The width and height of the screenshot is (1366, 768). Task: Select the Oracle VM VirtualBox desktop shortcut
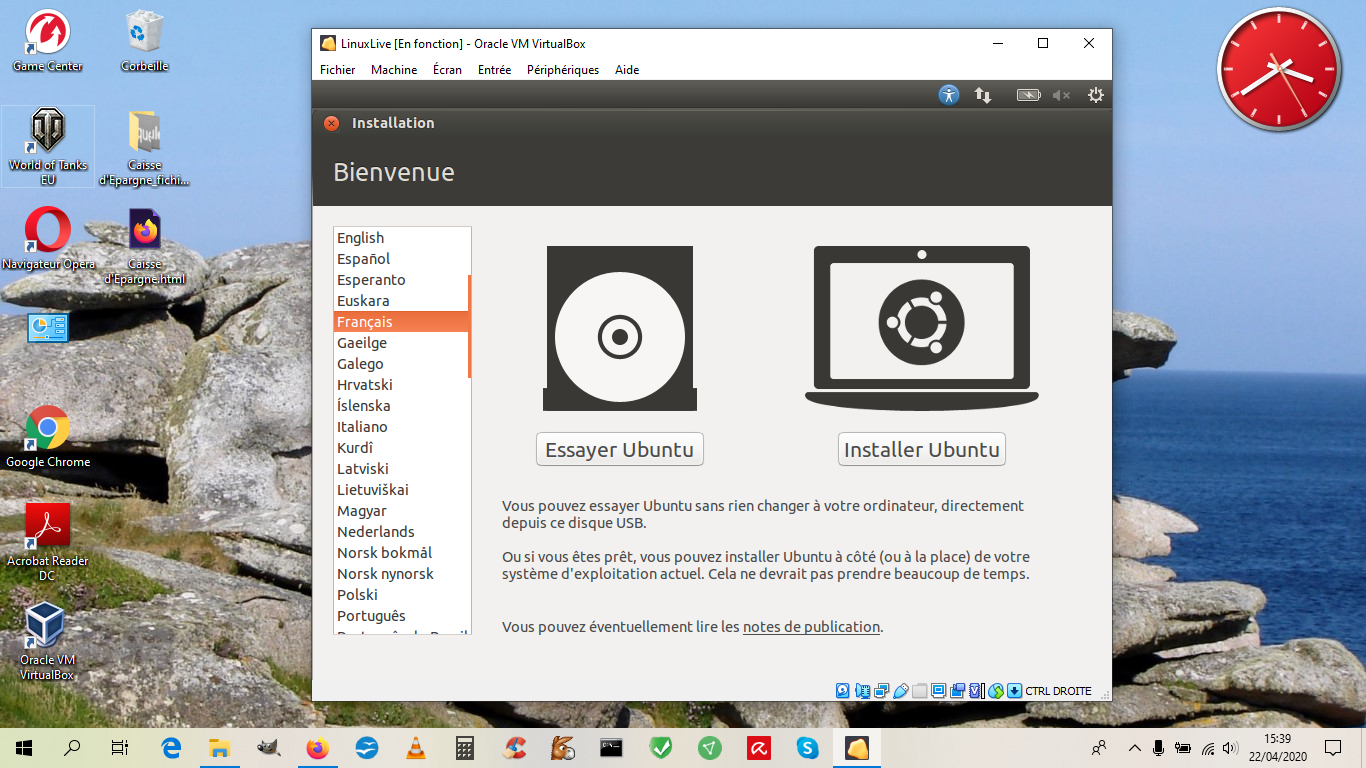[x=48, y=641]
